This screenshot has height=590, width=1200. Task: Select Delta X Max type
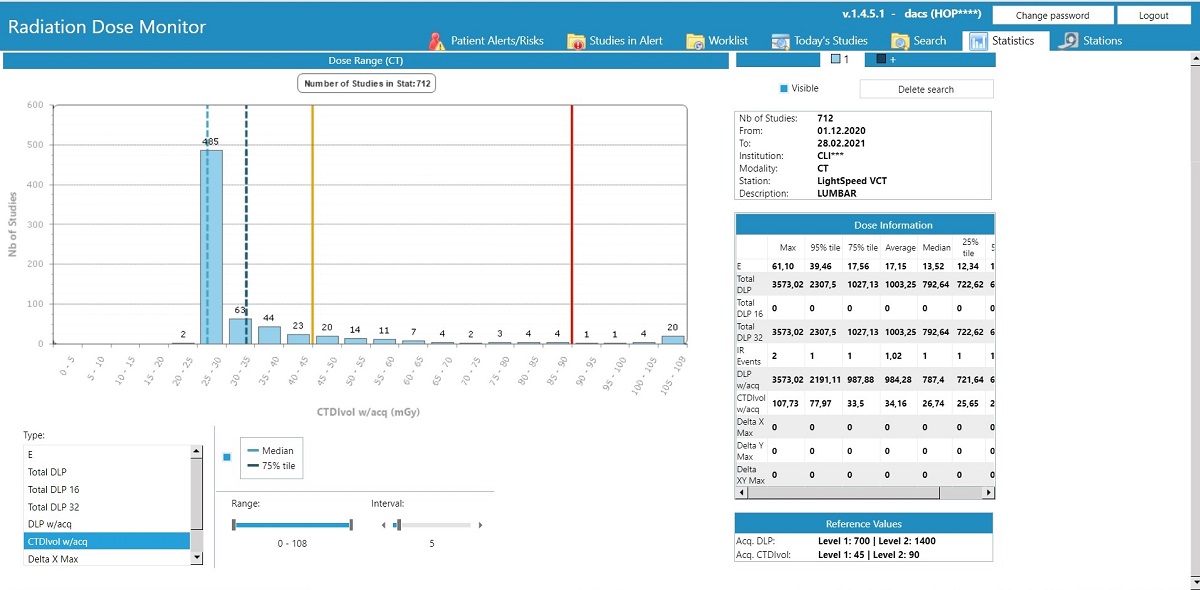click(107, 559)
